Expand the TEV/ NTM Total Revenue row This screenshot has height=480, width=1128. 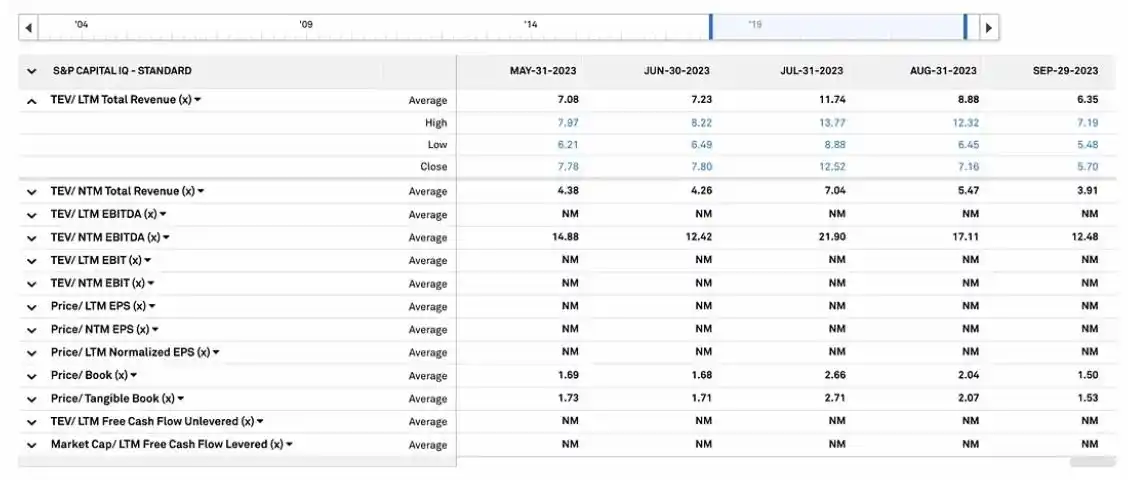pos(32,192)
